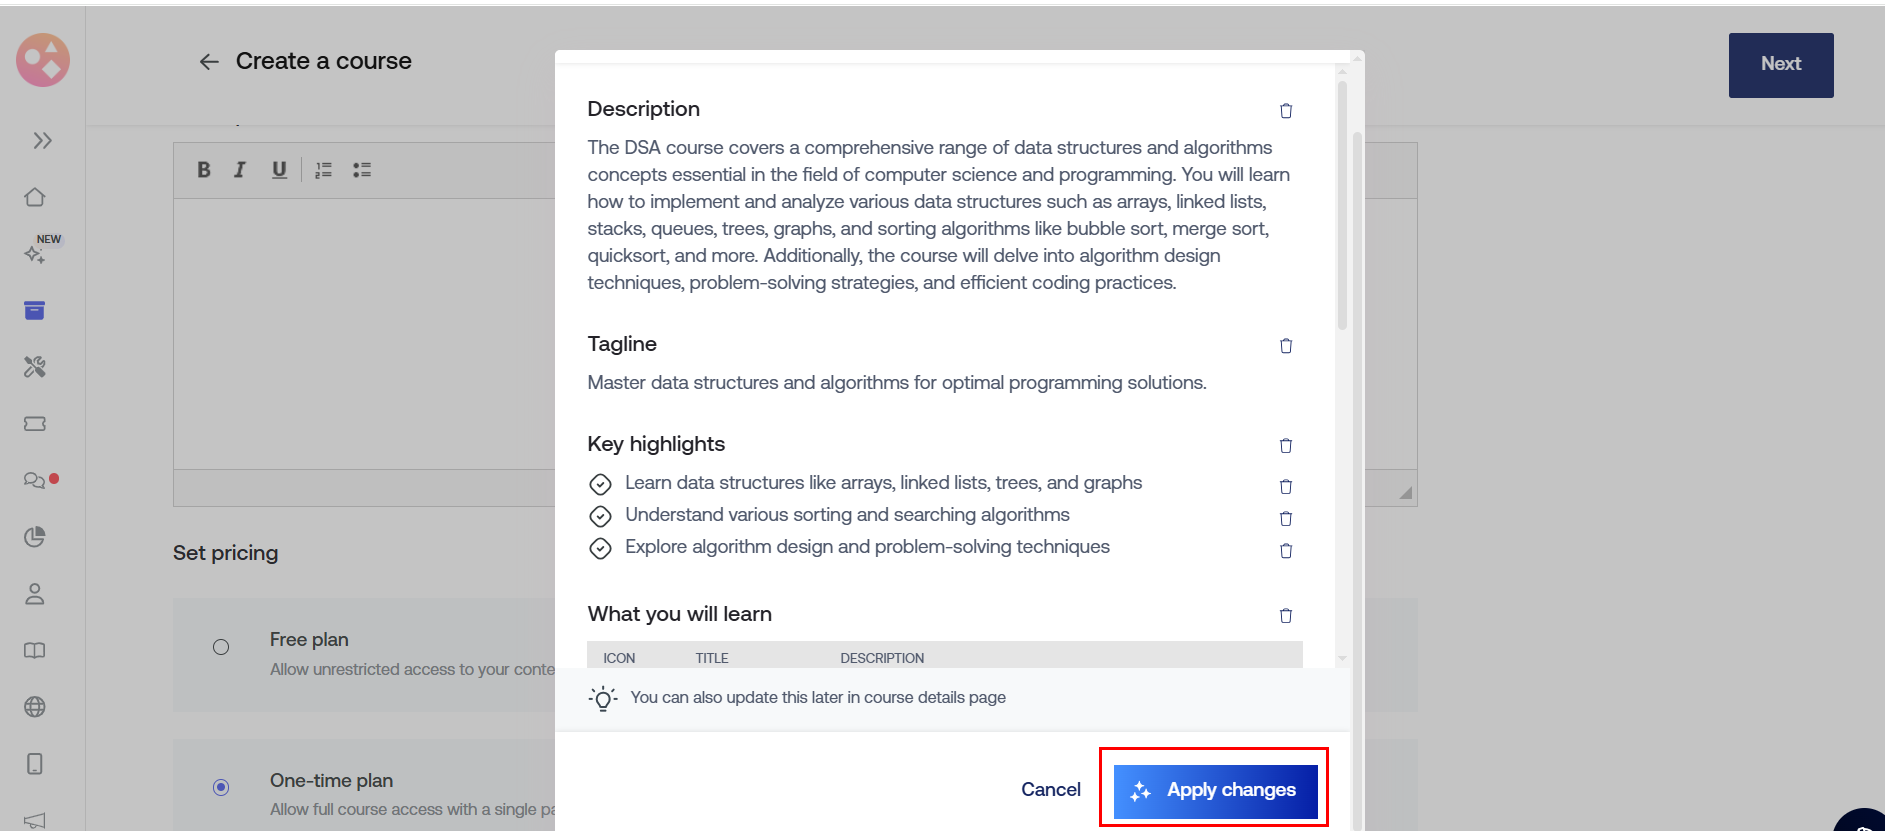Screen dimensions: 1885x831
Task: Cancel the AI suggestions dialog
Action: pyautogui.click(x=1050, y=790)
